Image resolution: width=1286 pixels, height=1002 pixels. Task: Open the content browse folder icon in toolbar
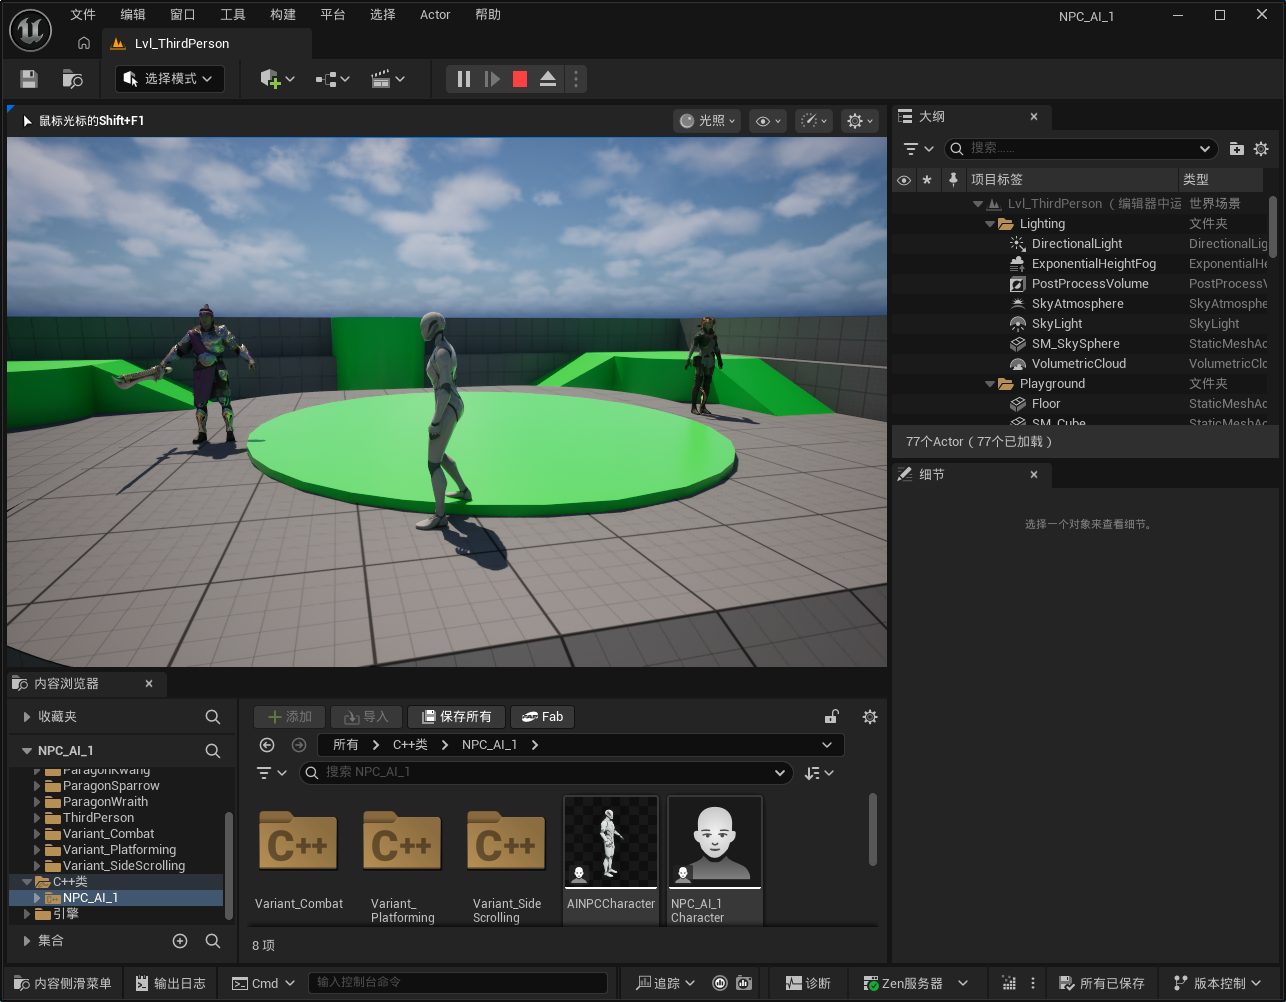[x=72, y=79]
